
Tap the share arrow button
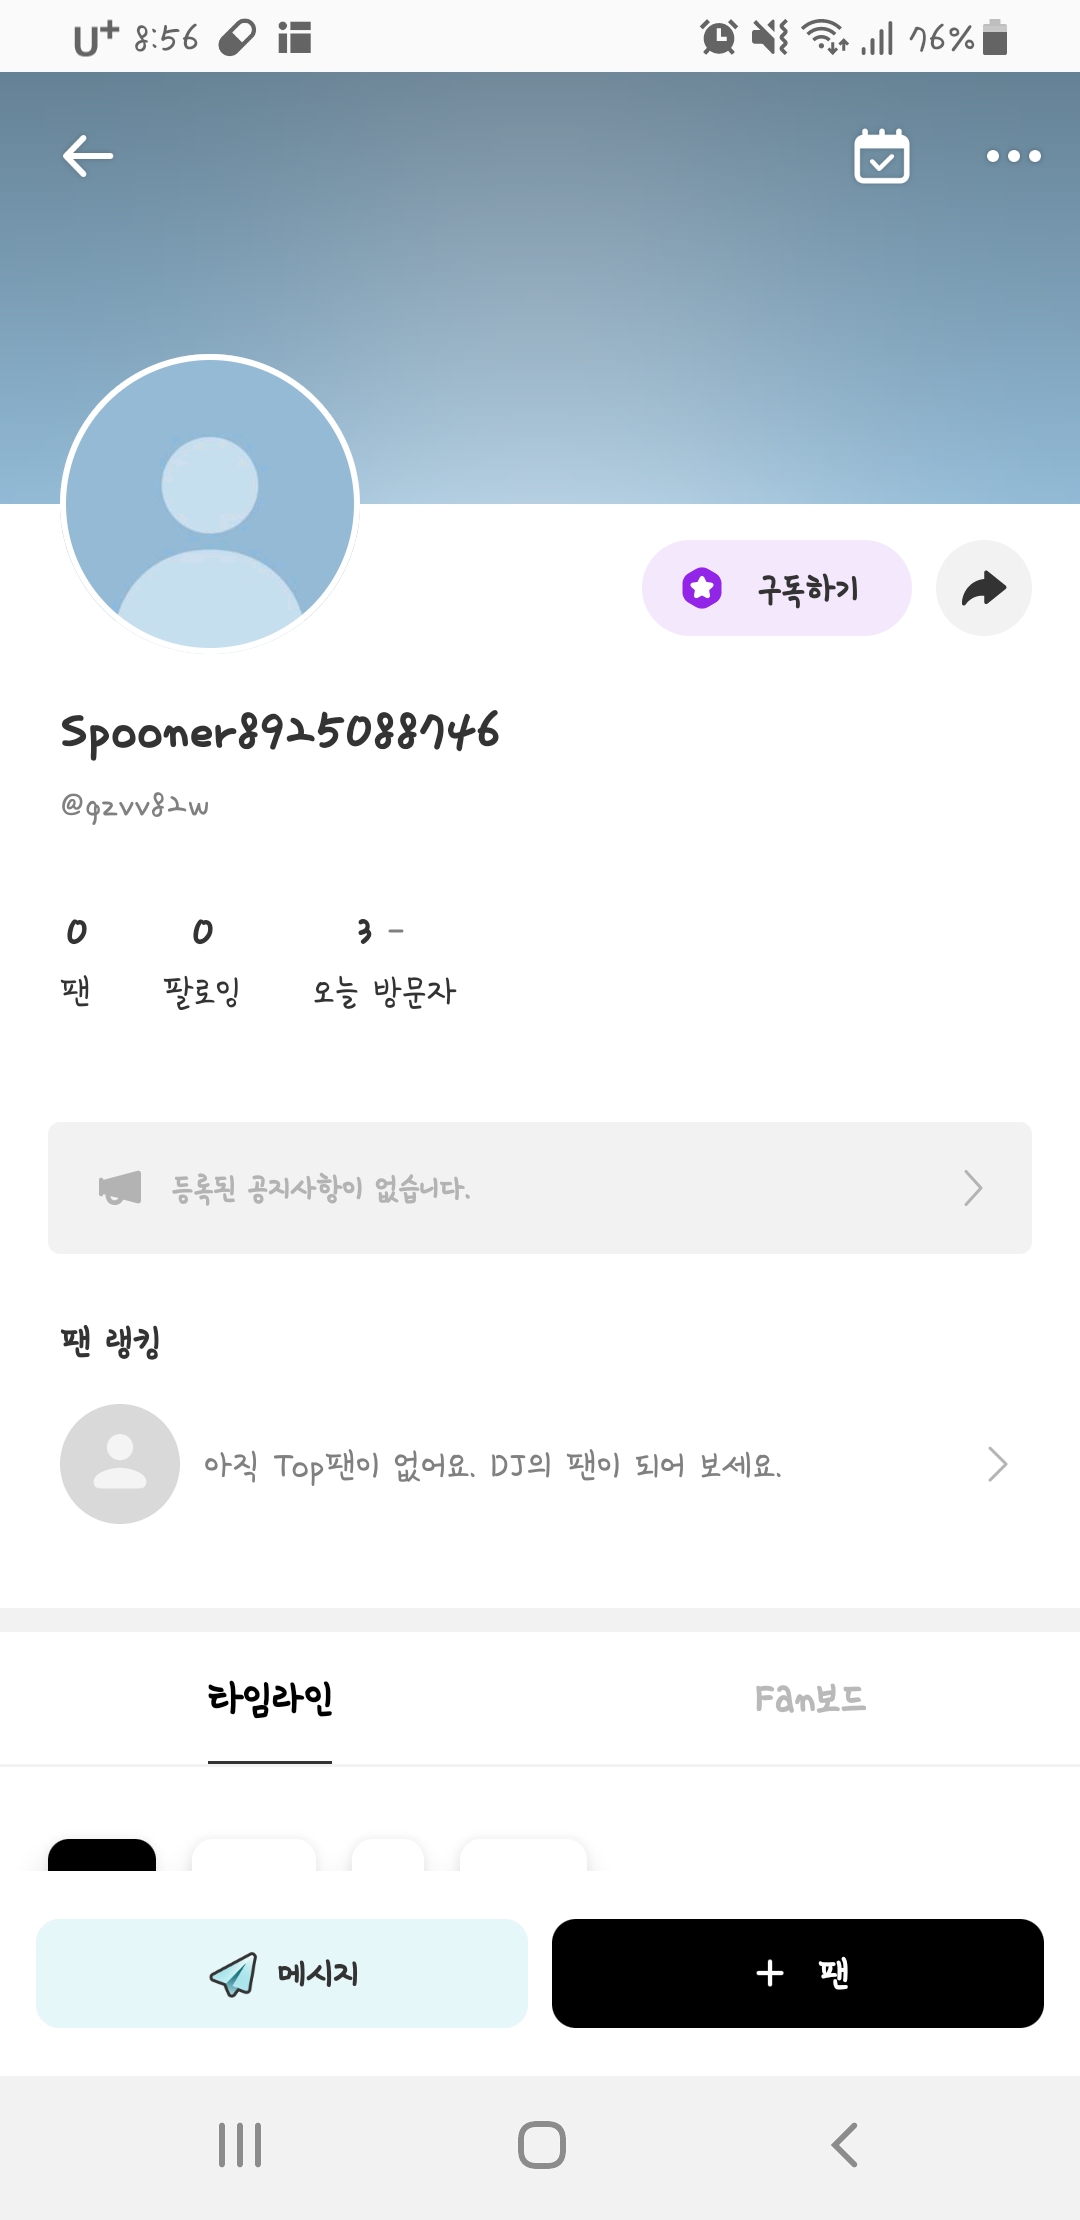point(983,588)
